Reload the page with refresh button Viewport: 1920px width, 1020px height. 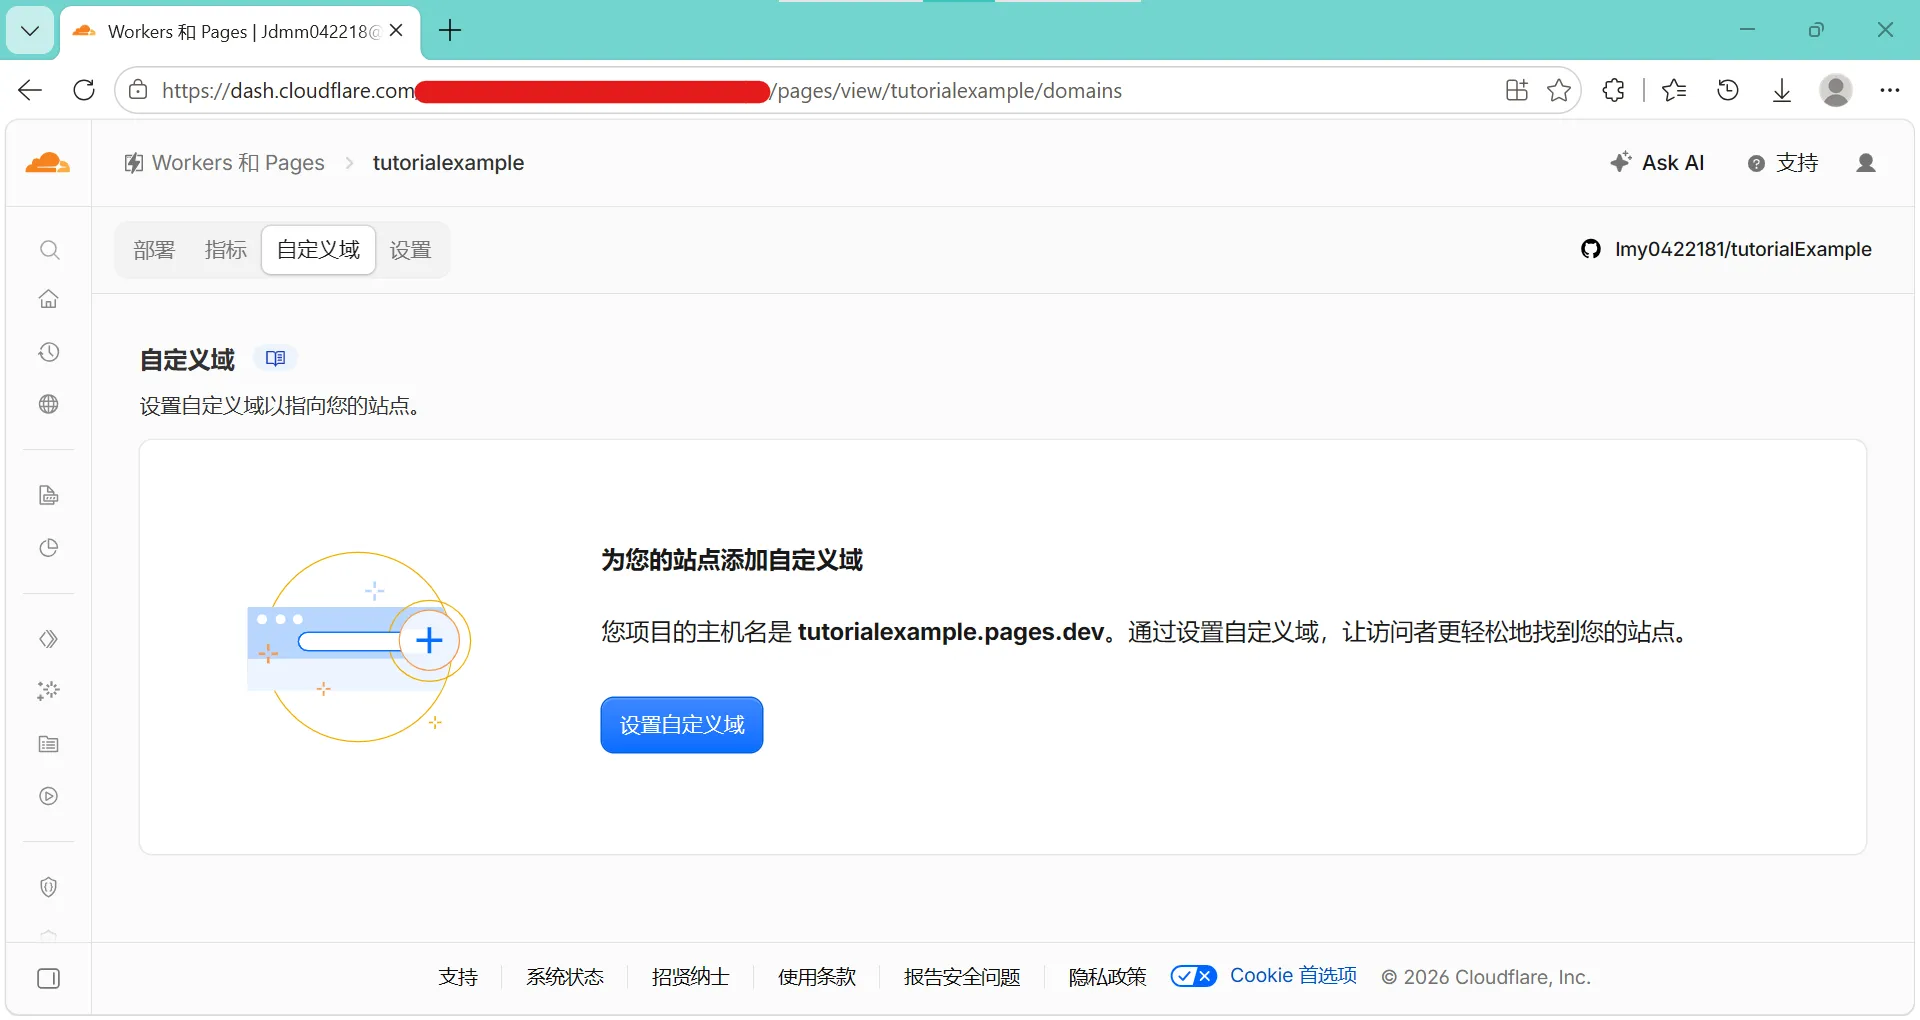coord(84,90)
